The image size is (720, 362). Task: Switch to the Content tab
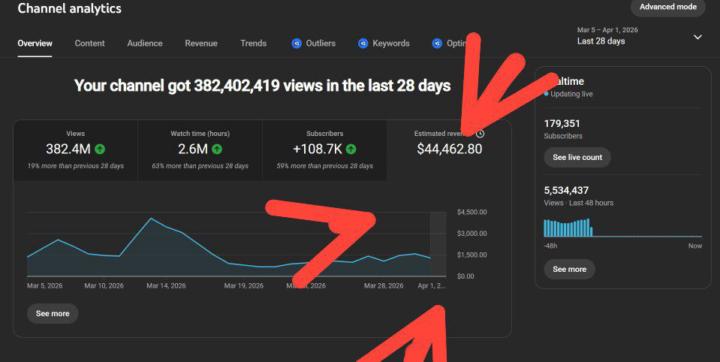(x=90, y=43)
